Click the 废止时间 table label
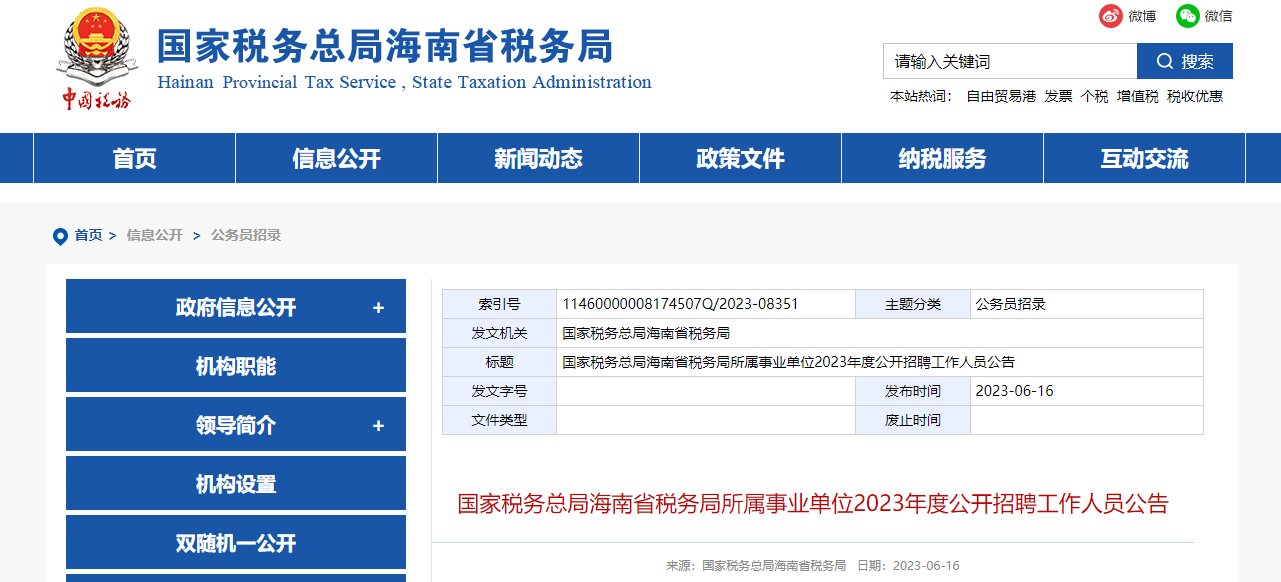The width and height of the screenshot is (1281, 582). (913, 420)
